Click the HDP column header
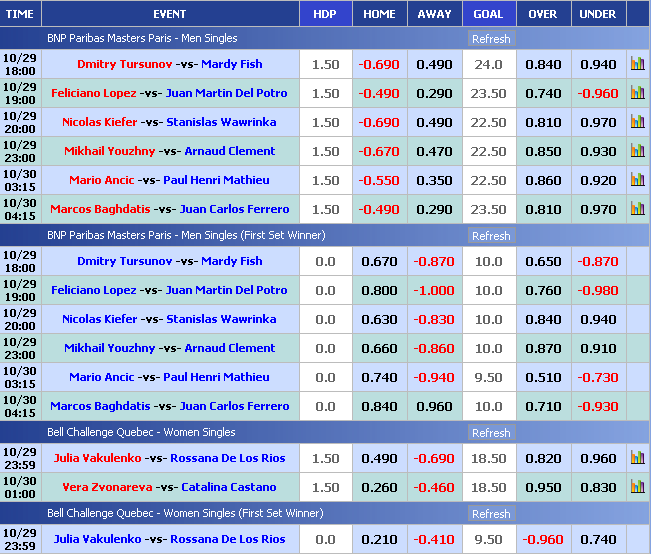The height and width of the screenshot is (554, 651). [325, 14]
